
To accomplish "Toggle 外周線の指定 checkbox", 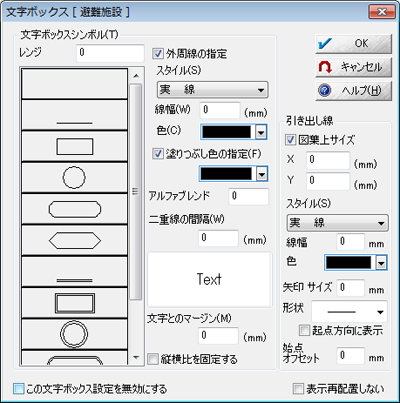I will pyautogui.click(x=158, y=54).
